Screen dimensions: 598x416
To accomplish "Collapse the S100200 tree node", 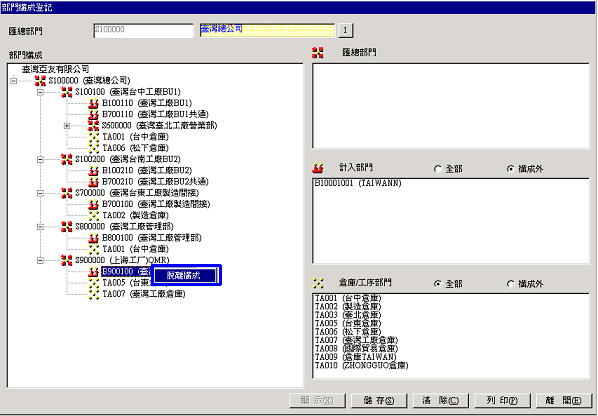I will (x=40, y=159).
